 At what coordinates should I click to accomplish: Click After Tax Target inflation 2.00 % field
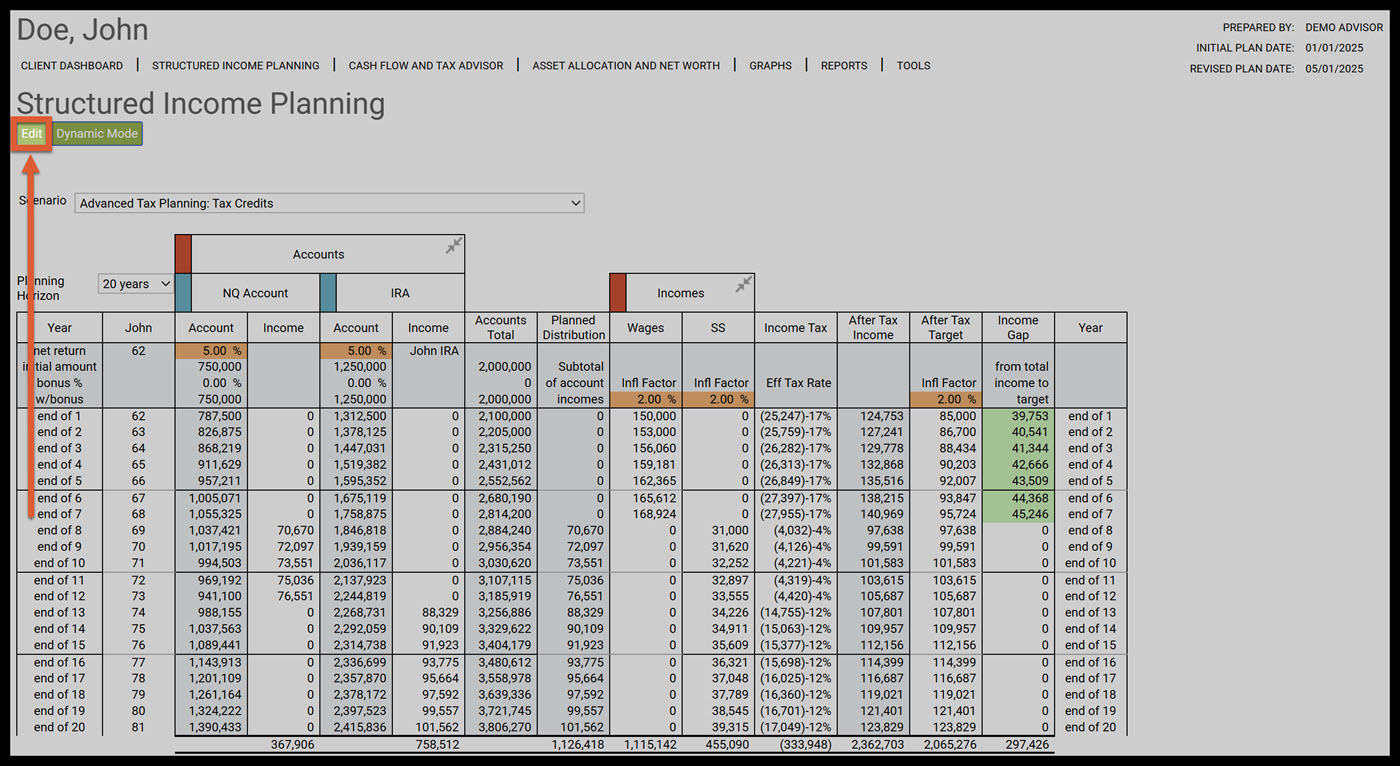point(946,399)
